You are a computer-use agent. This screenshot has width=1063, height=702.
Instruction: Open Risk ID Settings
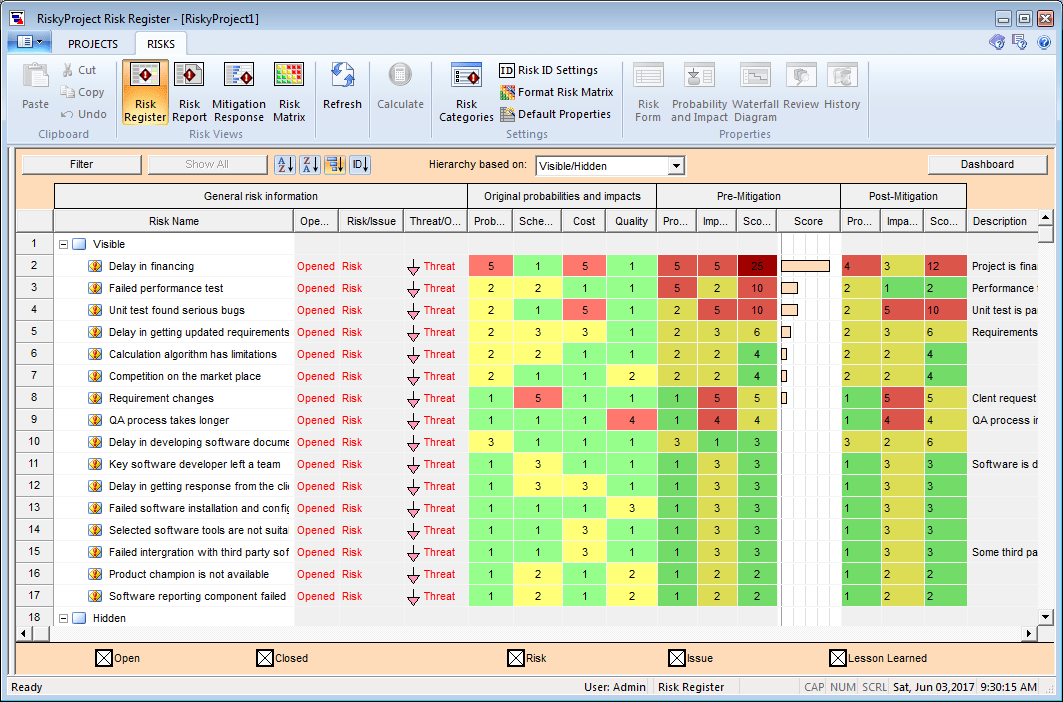(x=549, y=71)
